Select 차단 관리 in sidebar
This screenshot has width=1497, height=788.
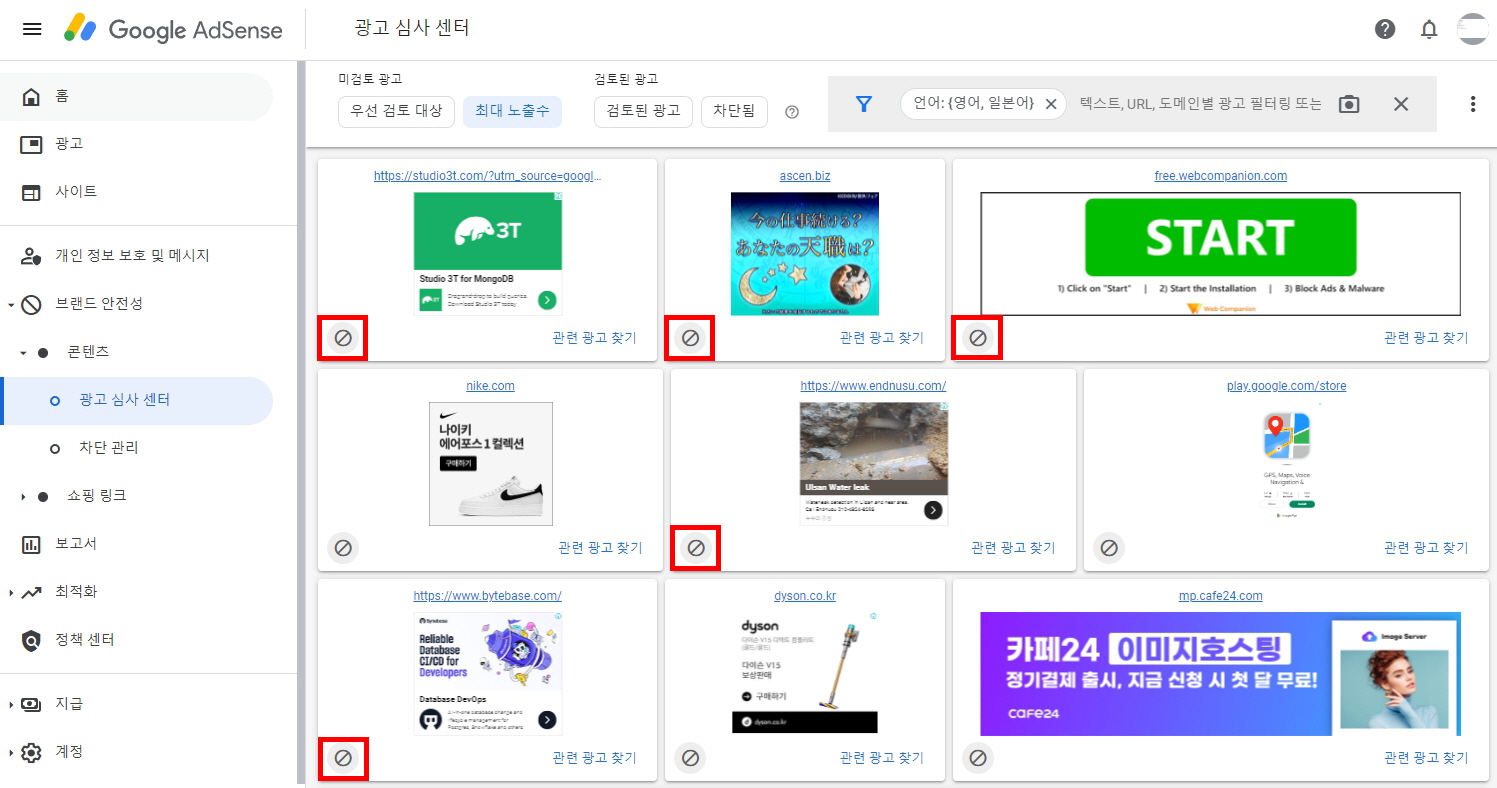(x=136, y=448)
